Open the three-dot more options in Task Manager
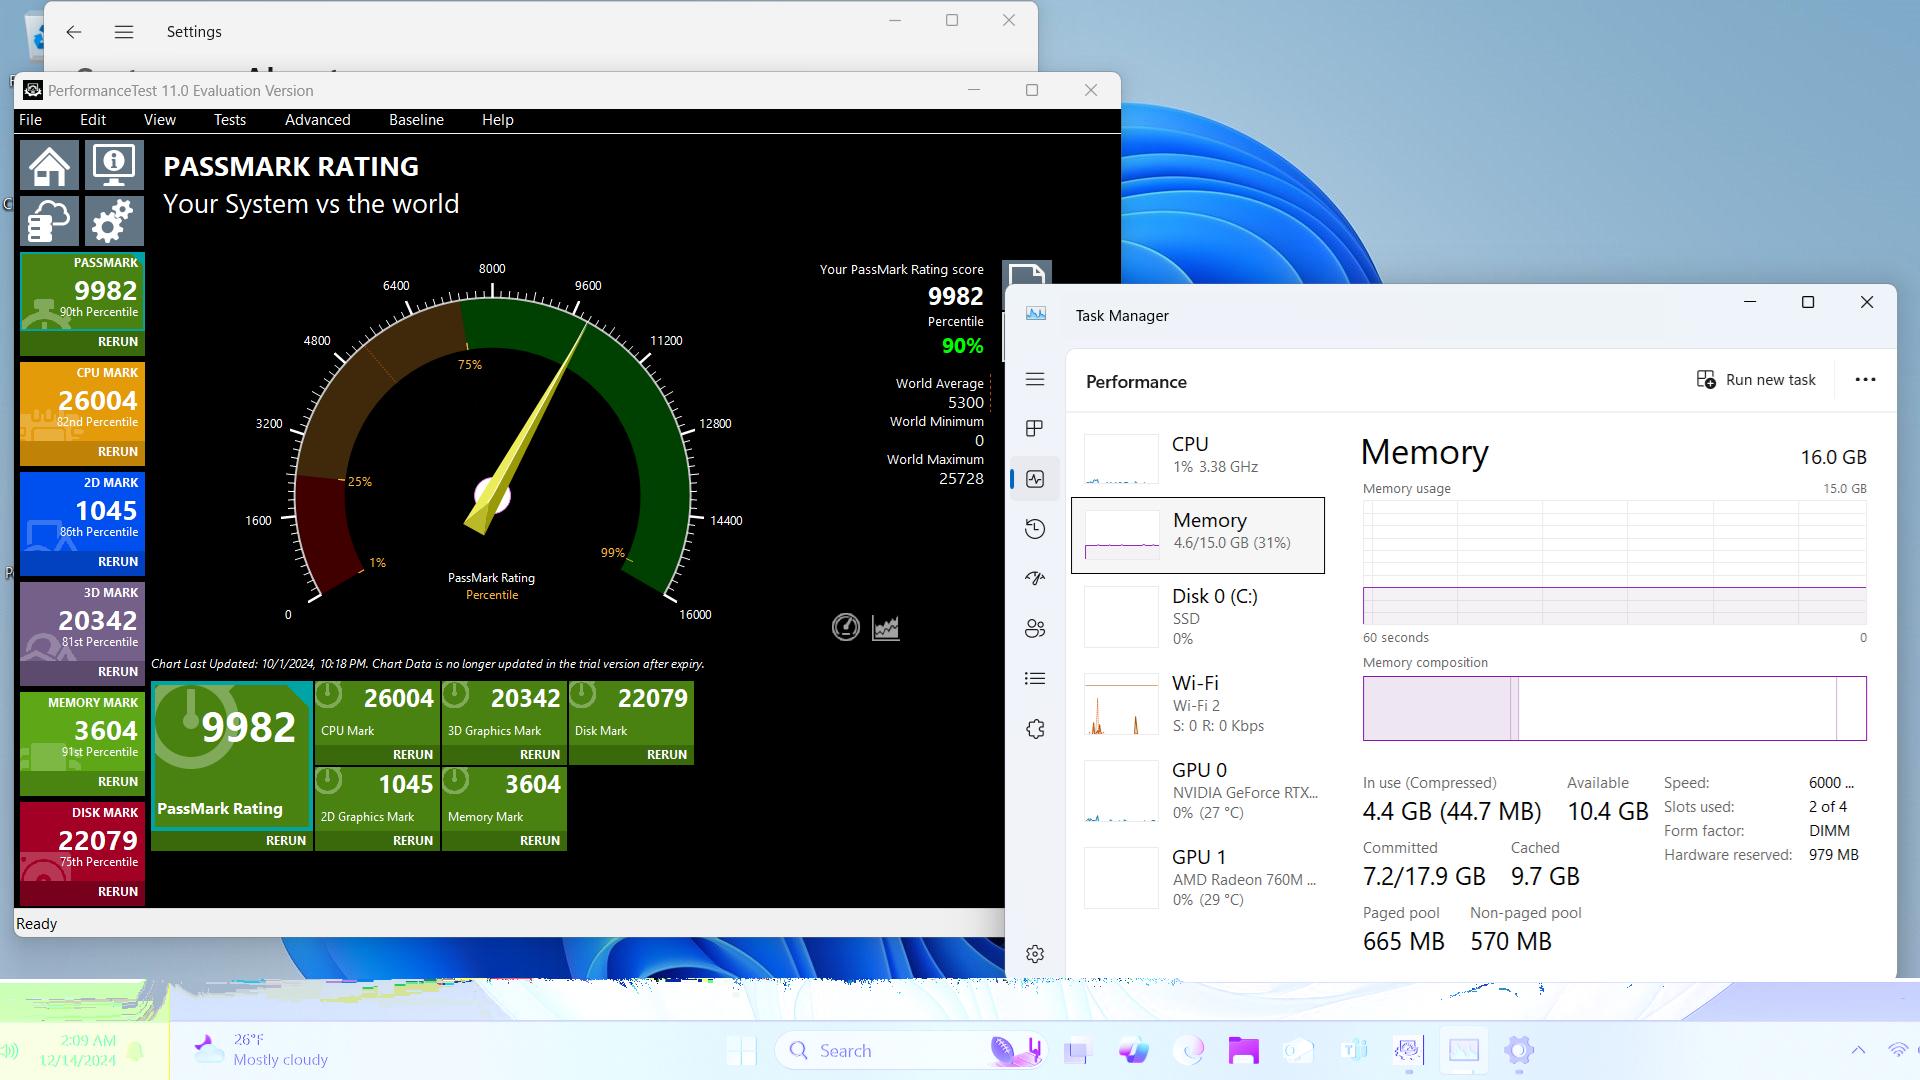1920x1080 pixels. 1865,380
